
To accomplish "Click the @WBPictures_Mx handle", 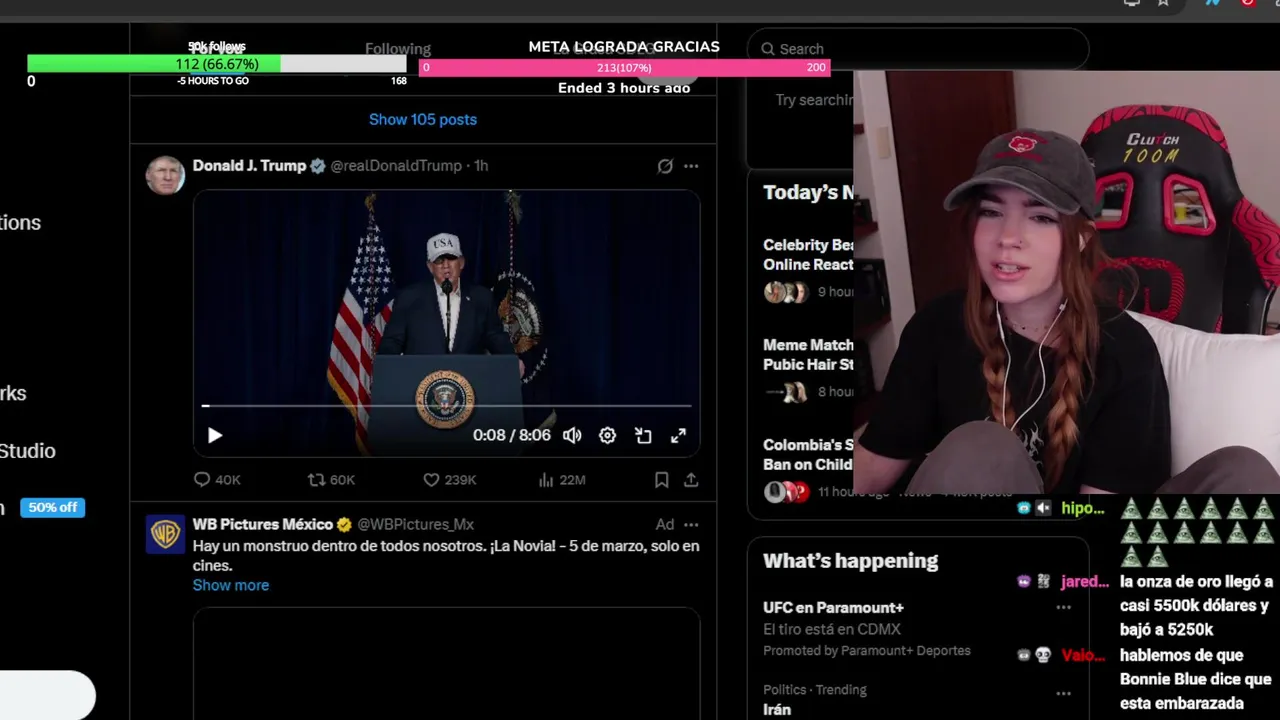I will click(x=415, y=524).
